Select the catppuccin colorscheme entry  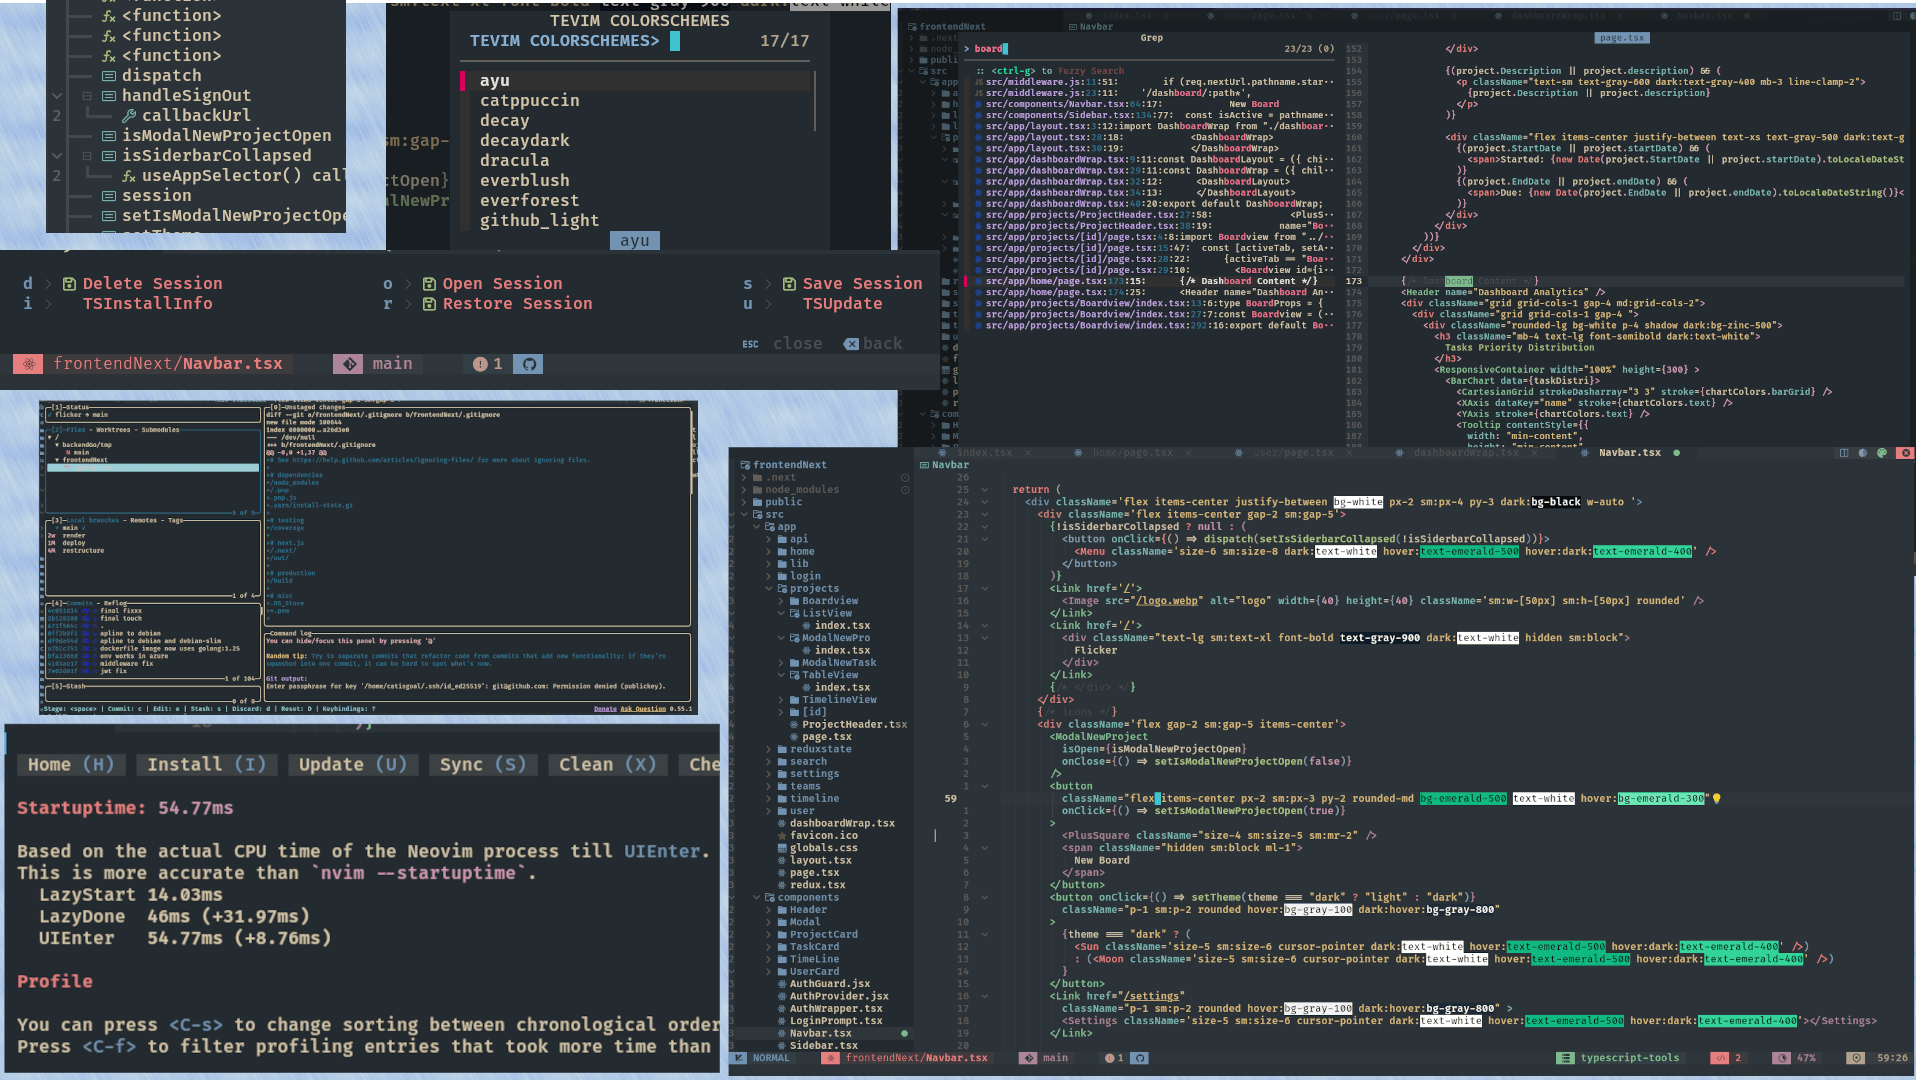tap(529, 101)
